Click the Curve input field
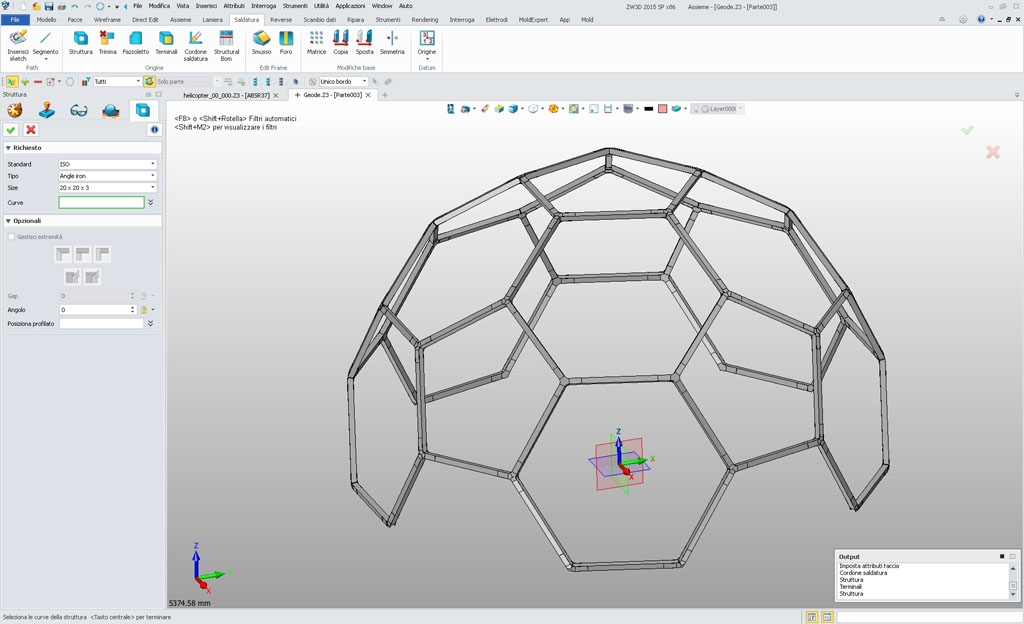 point(101,203)
